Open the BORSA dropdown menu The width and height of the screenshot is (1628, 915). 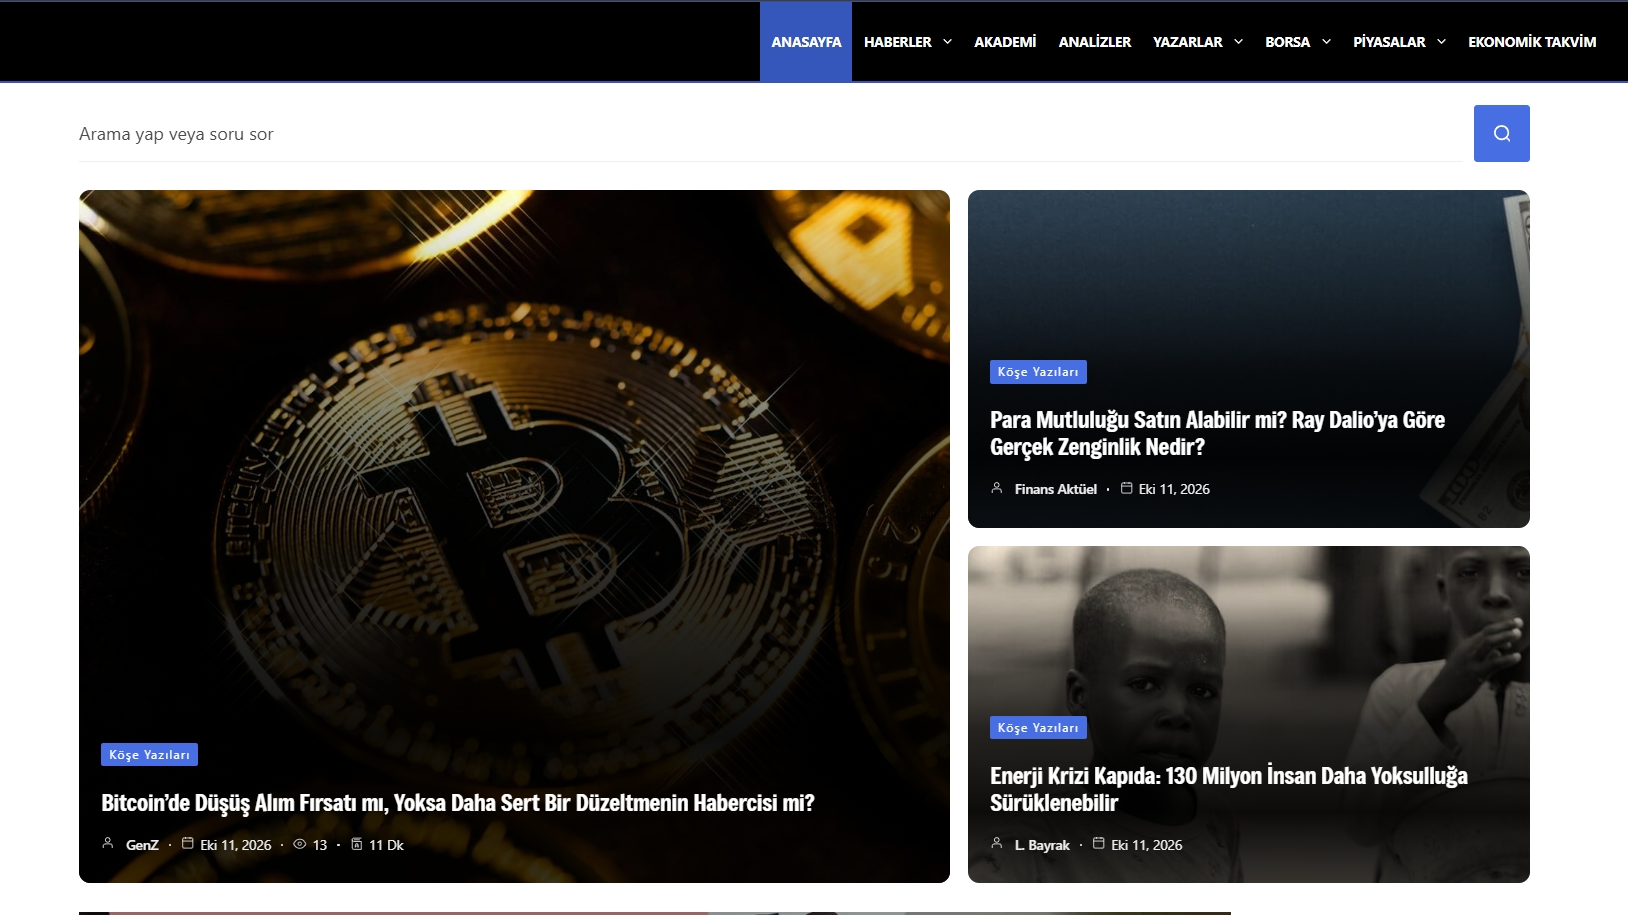pos(1297,42)
